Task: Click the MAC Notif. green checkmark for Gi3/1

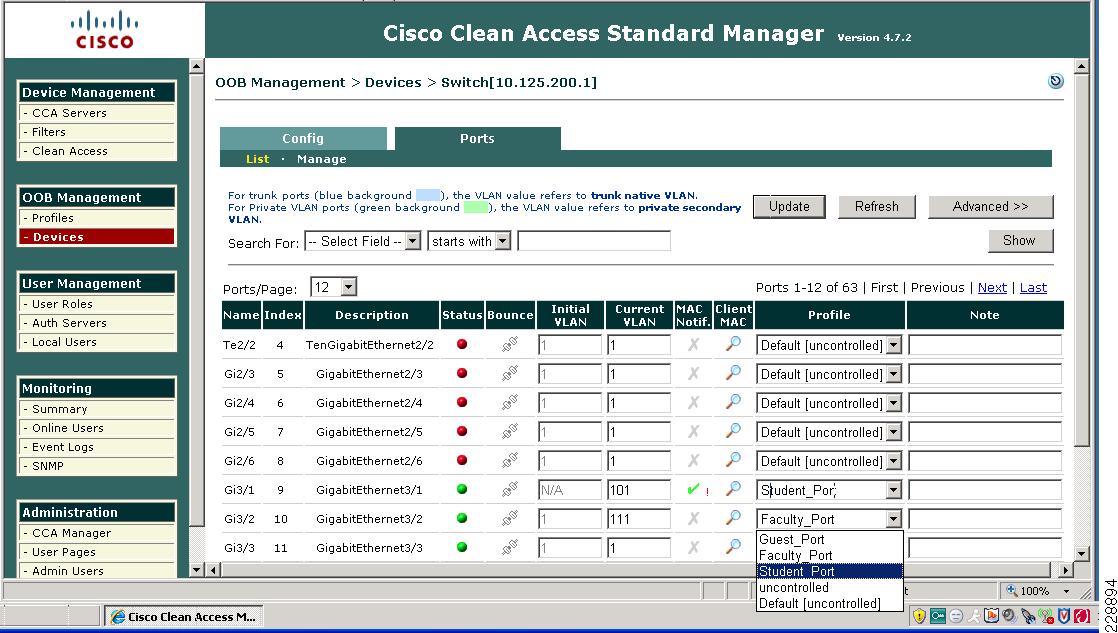Action: tap(692, 490)
